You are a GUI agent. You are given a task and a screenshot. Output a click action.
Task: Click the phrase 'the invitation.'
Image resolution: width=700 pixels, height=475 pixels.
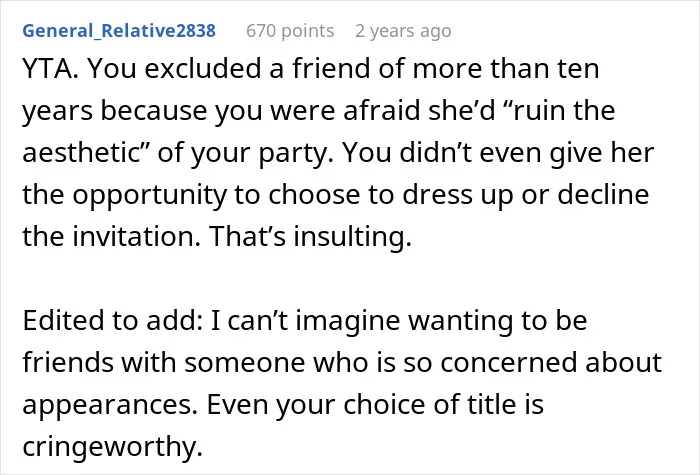click(112, 236)
